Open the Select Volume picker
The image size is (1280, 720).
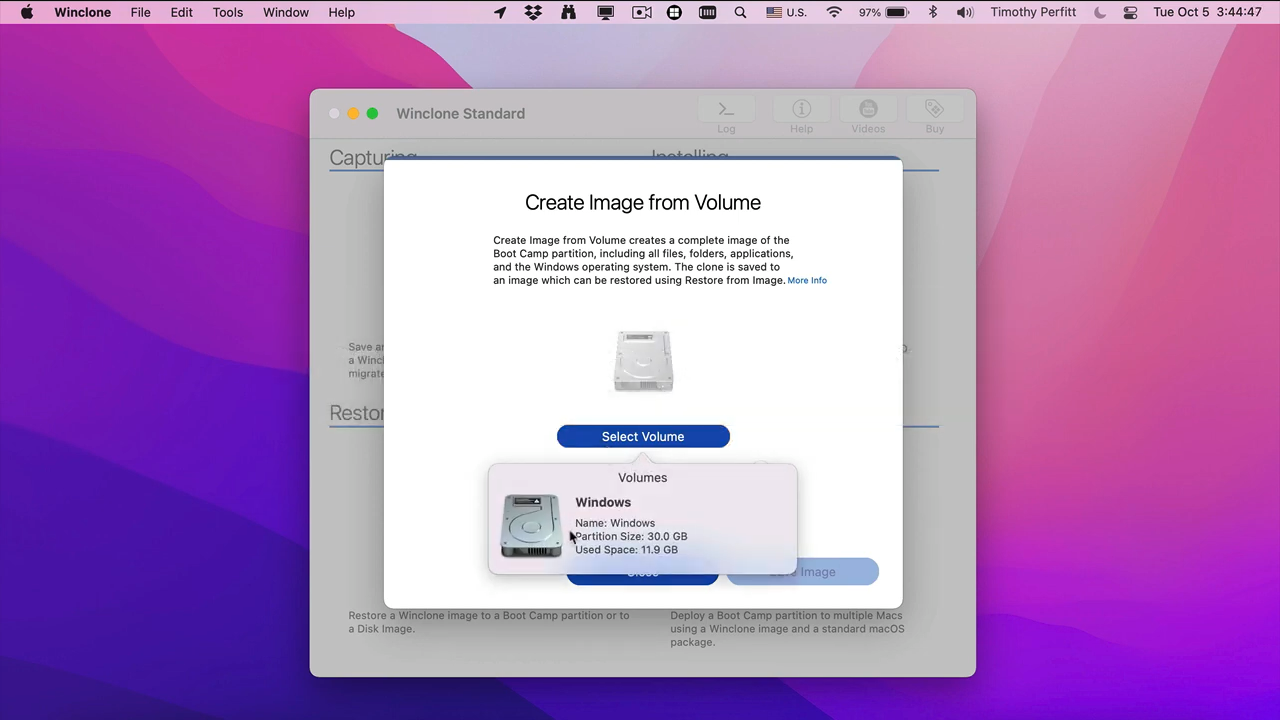point(643,436)
